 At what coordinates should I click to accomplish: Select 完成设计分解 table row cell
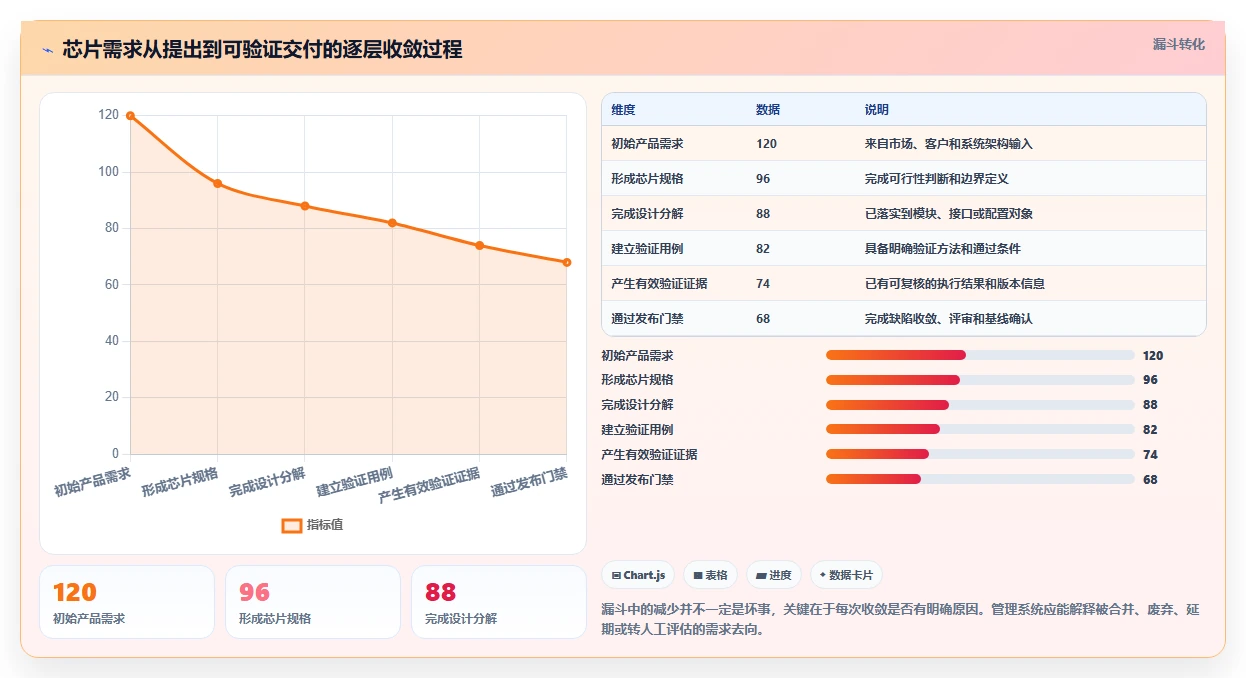tap(647, 214)
